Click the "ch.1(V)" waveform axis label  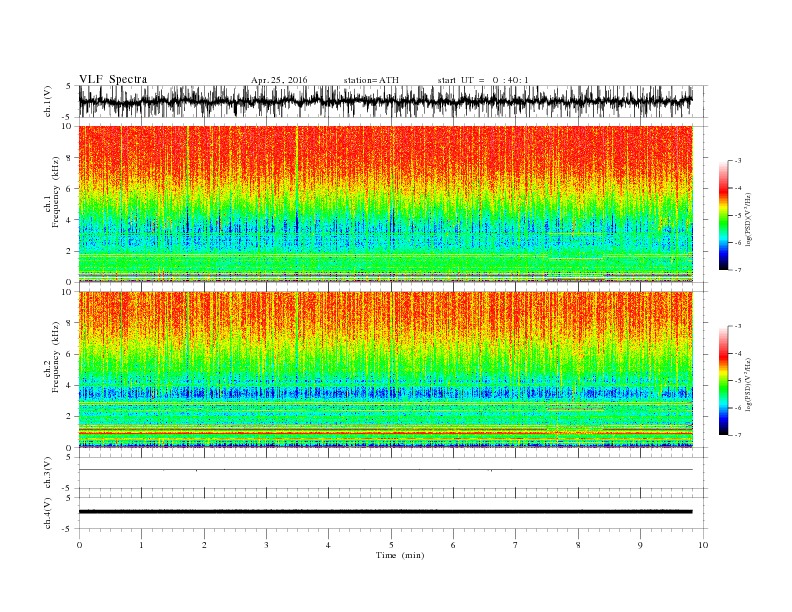point(48,101)
